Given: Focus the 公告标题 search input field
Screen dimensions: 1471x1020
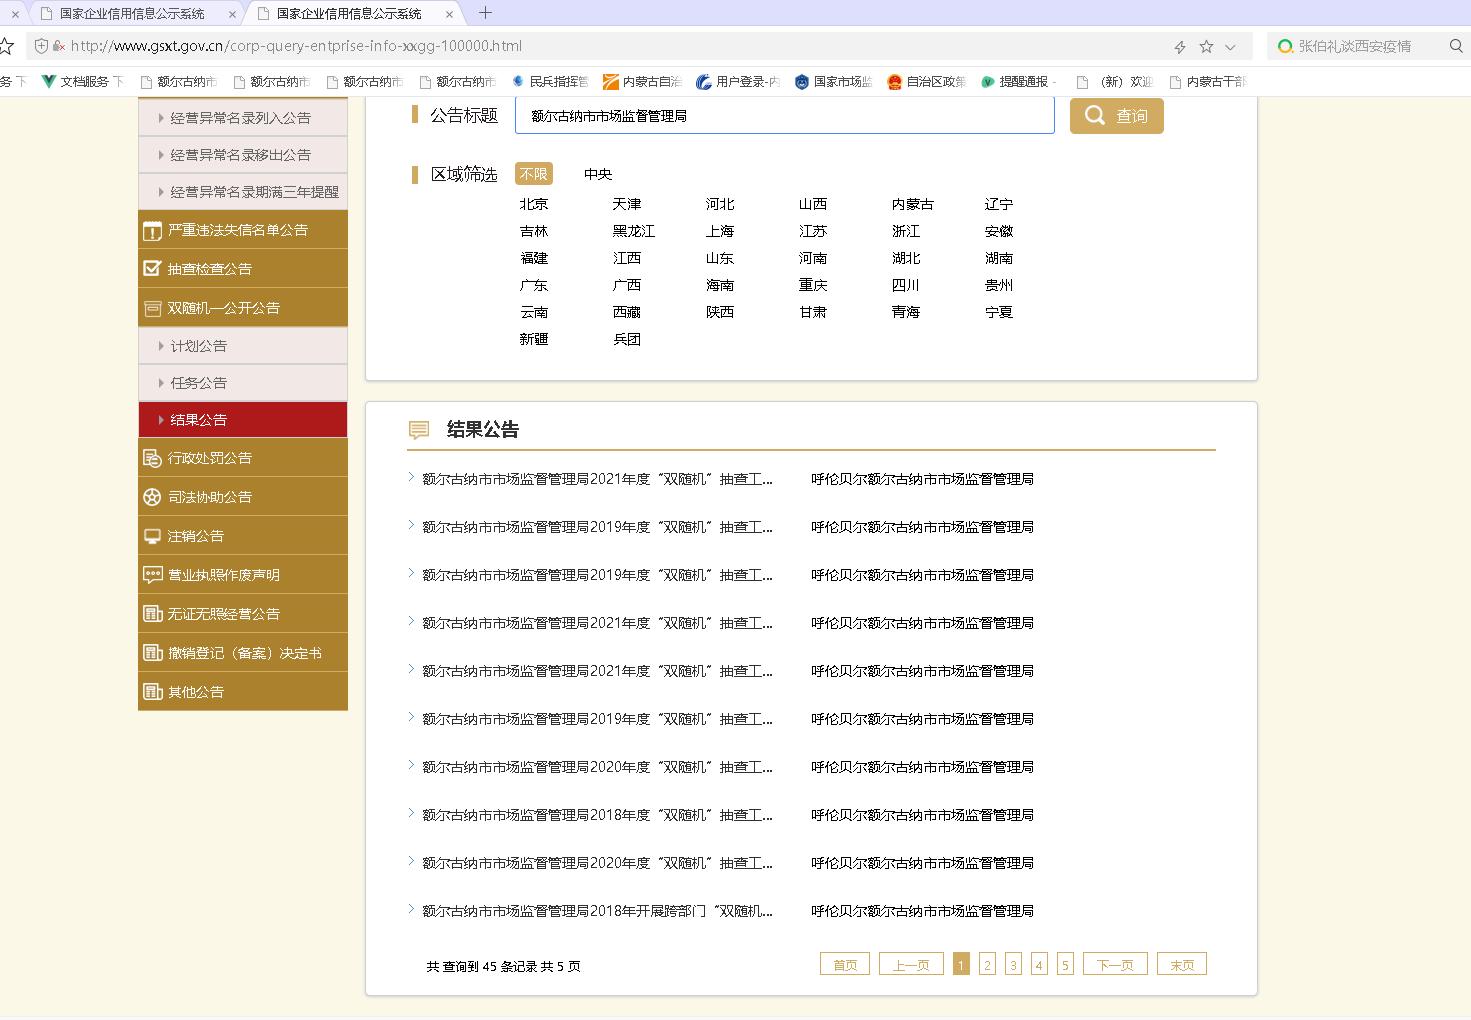Looking at the screenshot, I should [785, 116].
